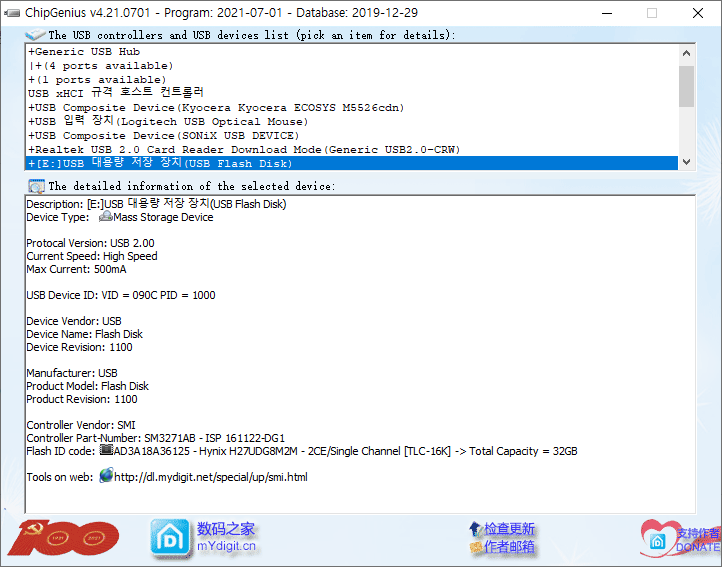Viewport: 722px width, 567px height.
Task: Click the Description: [E:]USB line
Action: pyautogui.click(x=156, y=204)
